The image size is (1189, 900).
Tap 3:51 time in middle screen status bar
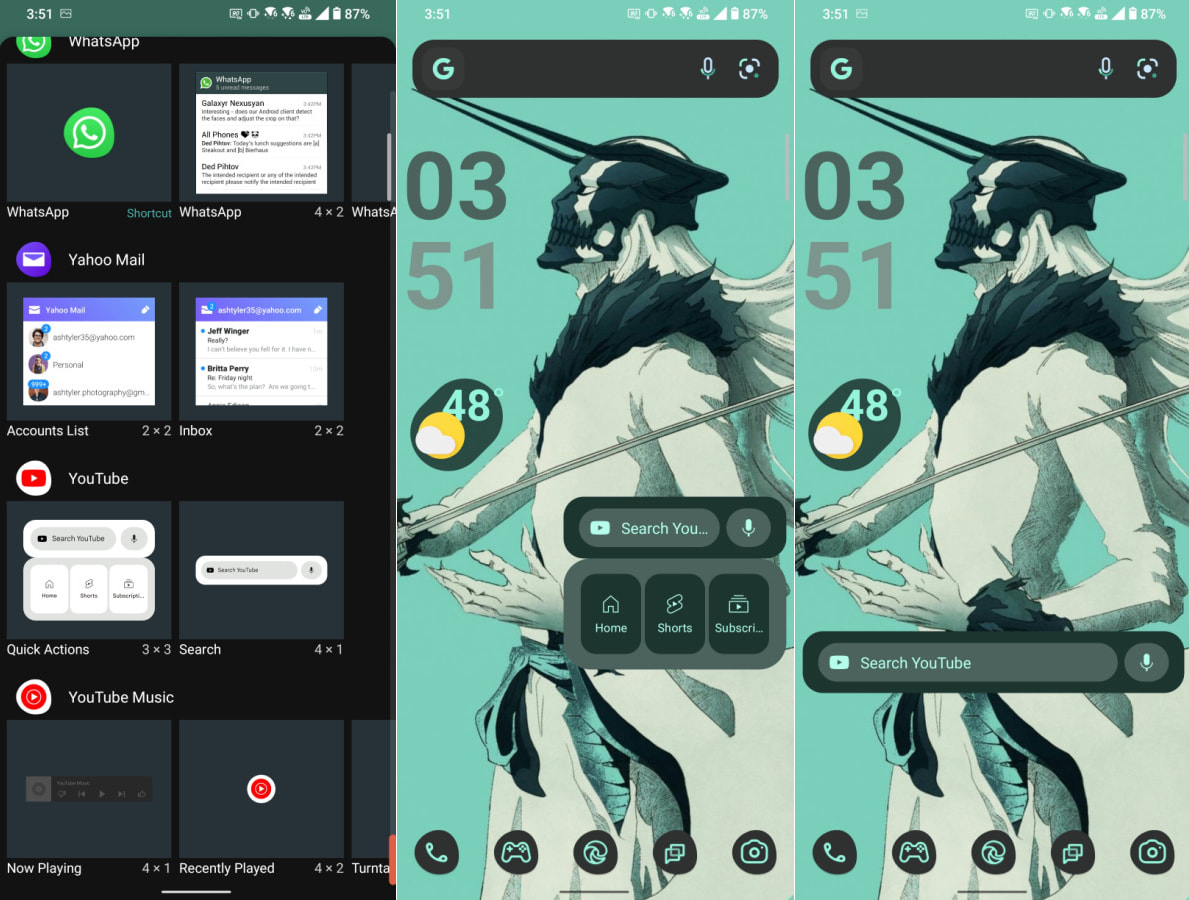pos(437,14)
